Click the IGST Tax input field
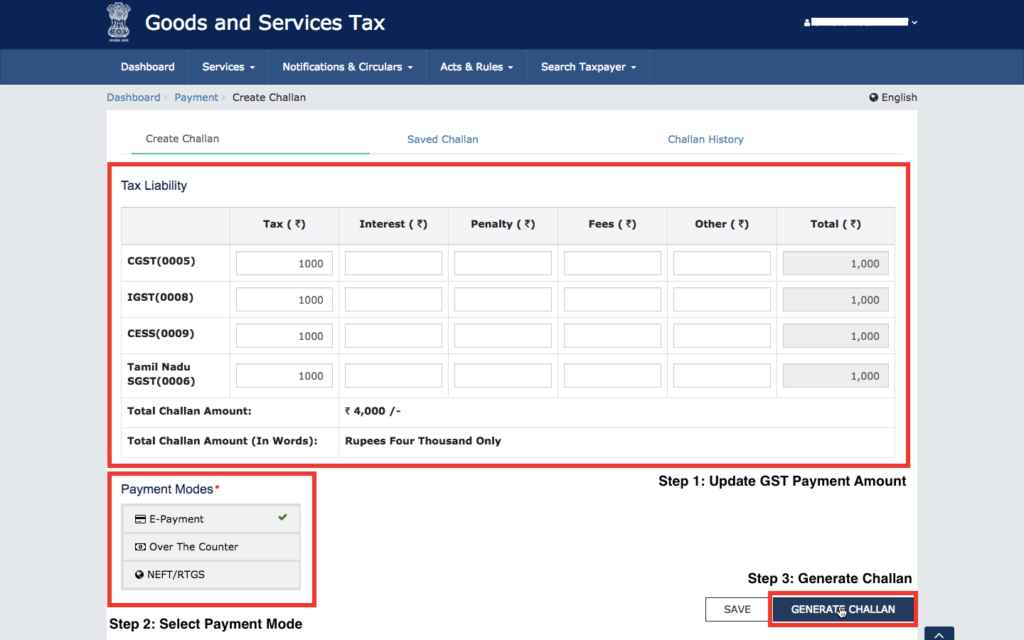 pos(284,300)
